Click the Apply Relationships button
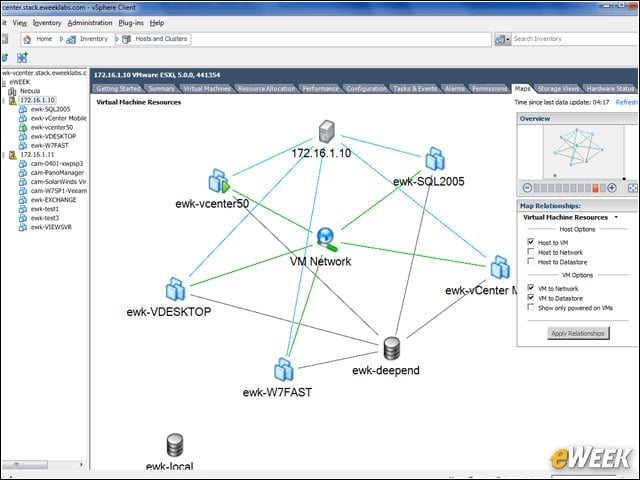Image resolution: width=640 pixels, height=480 pixels. tap(578, 333)
